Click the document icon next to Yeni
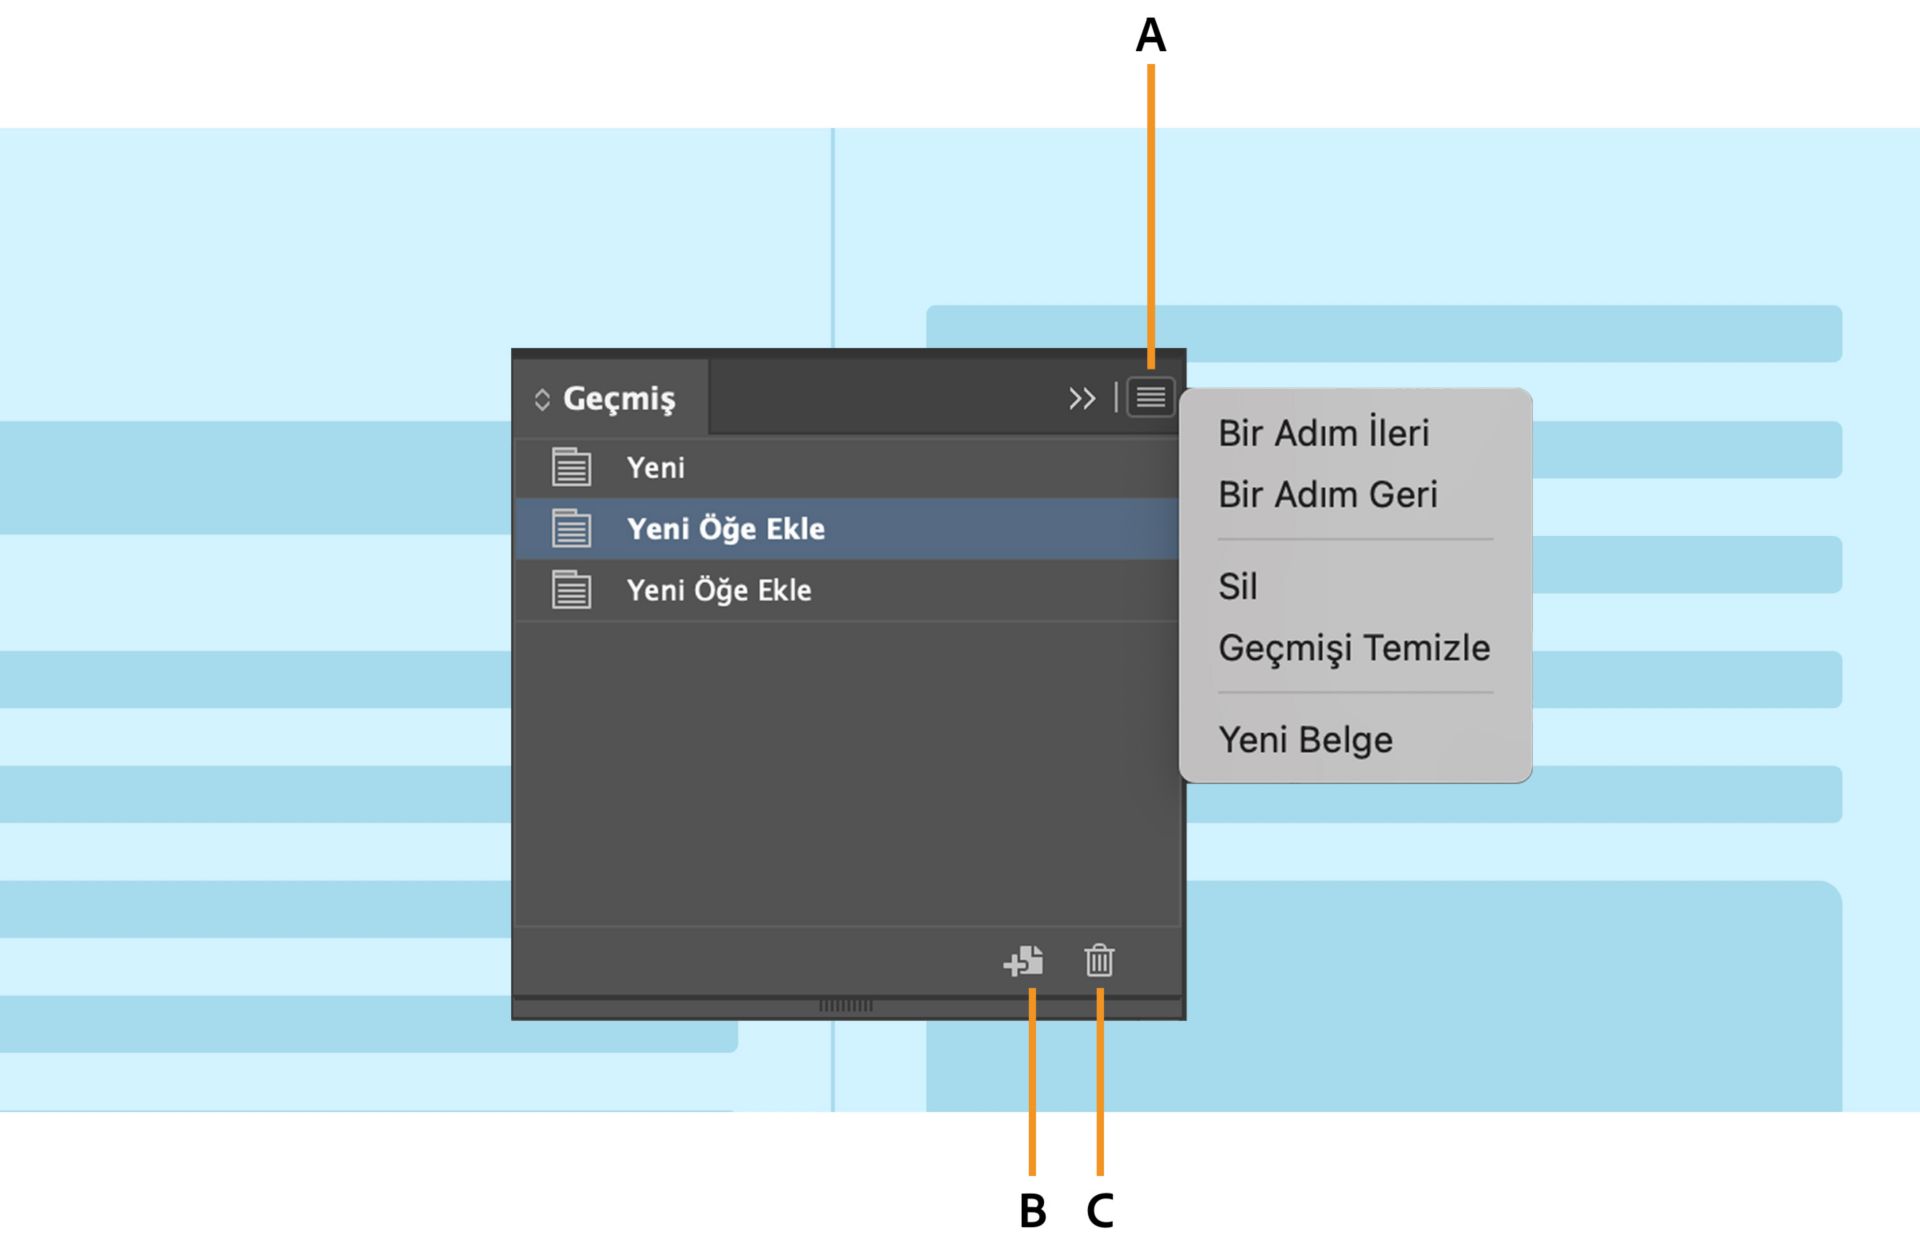 tap(571, 467)
